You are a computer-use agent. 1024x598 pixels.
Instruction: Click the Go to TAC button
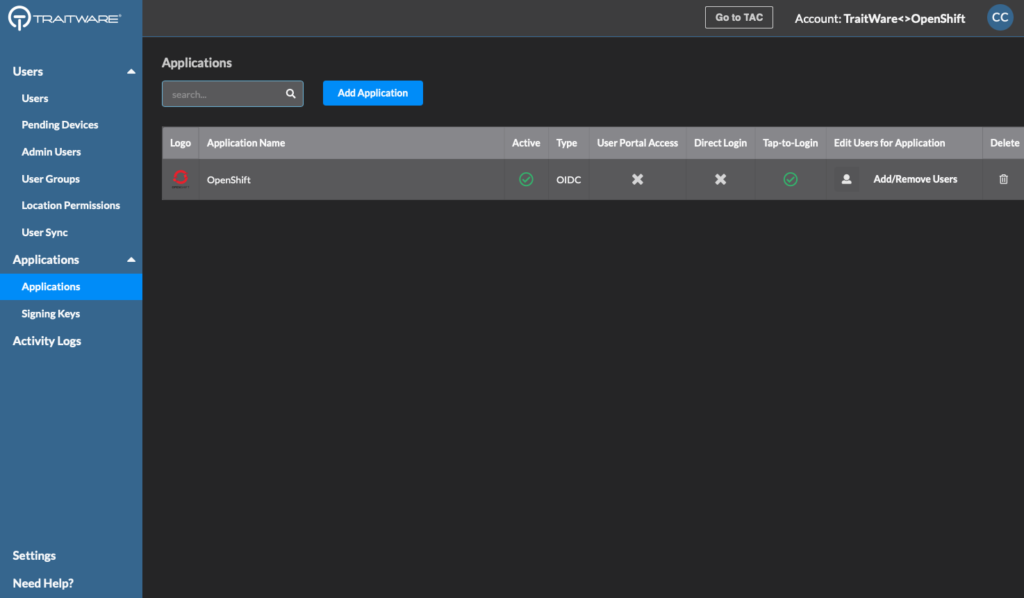pyautogui.click(x=739, y=18)
